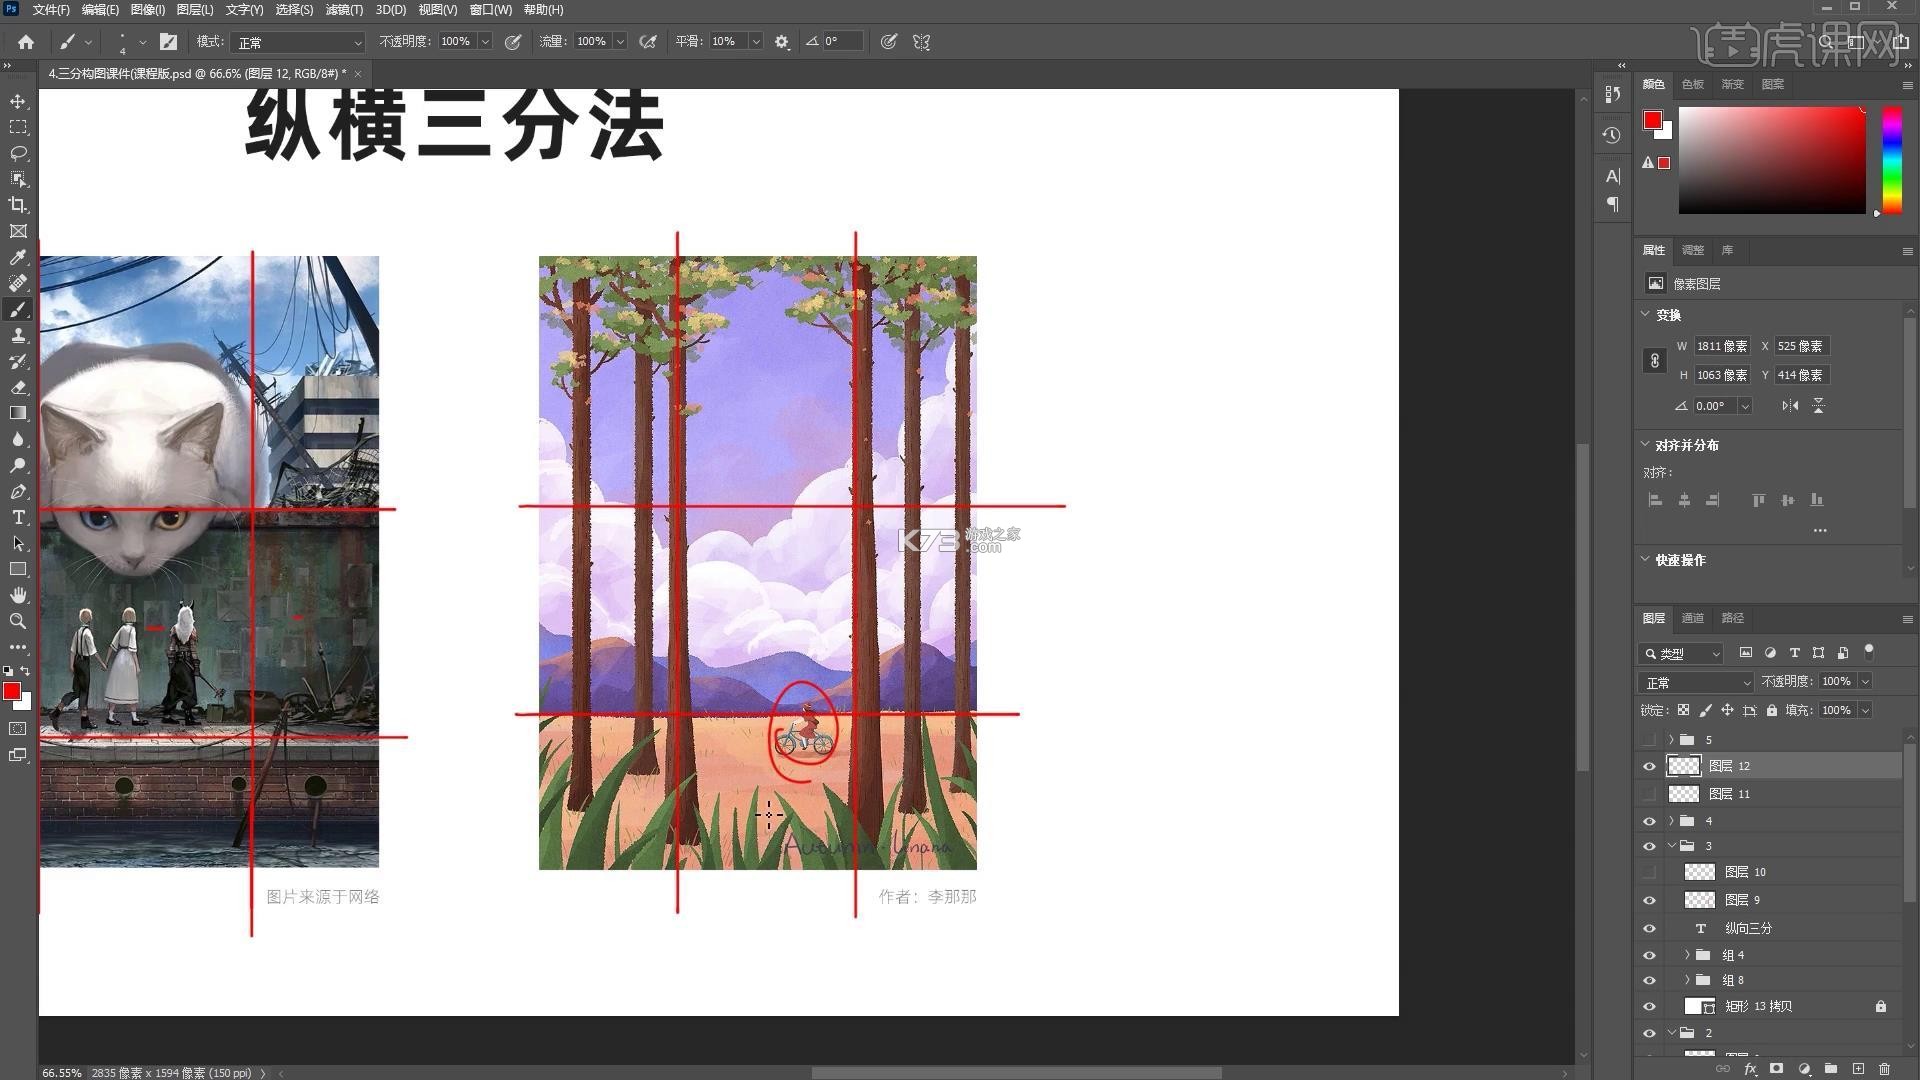This screenshot has height=1080, width=1920.
Task: Open the 图像(I) menu
Action: point(147,10)
